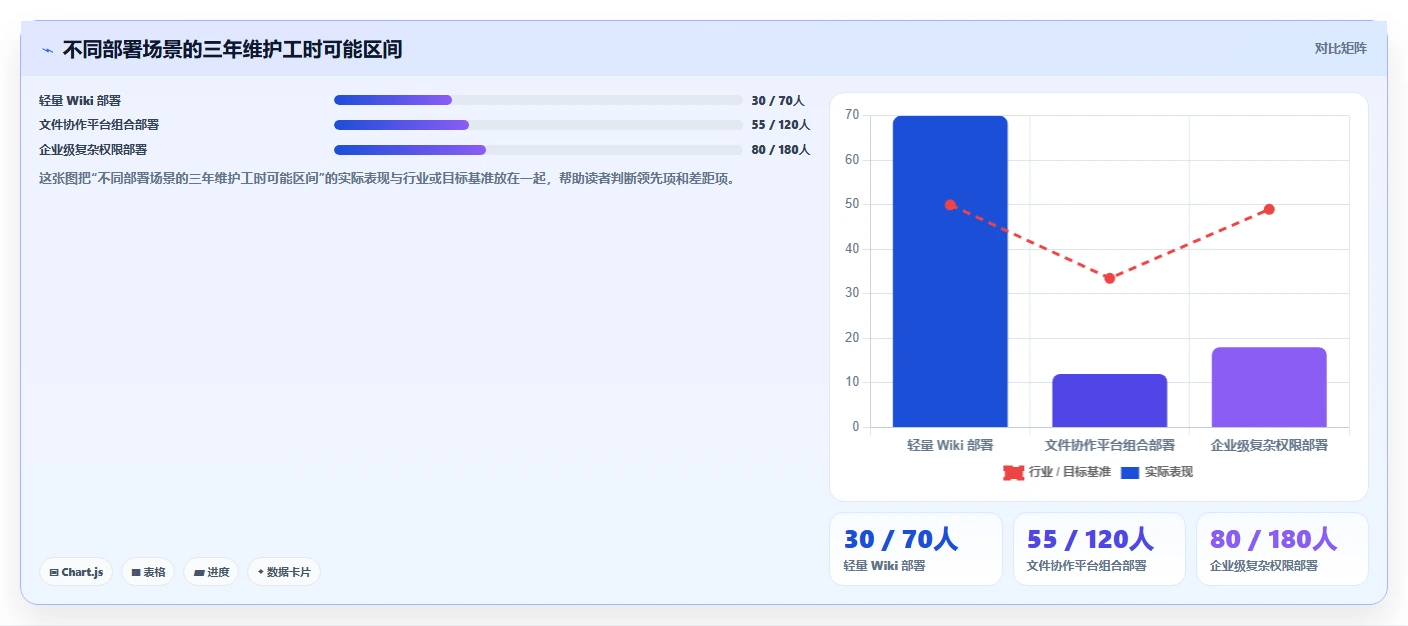Screen dimensions: 1408x626
Task: Open the 30 / 70人 data card
Action: coord(915,549)
